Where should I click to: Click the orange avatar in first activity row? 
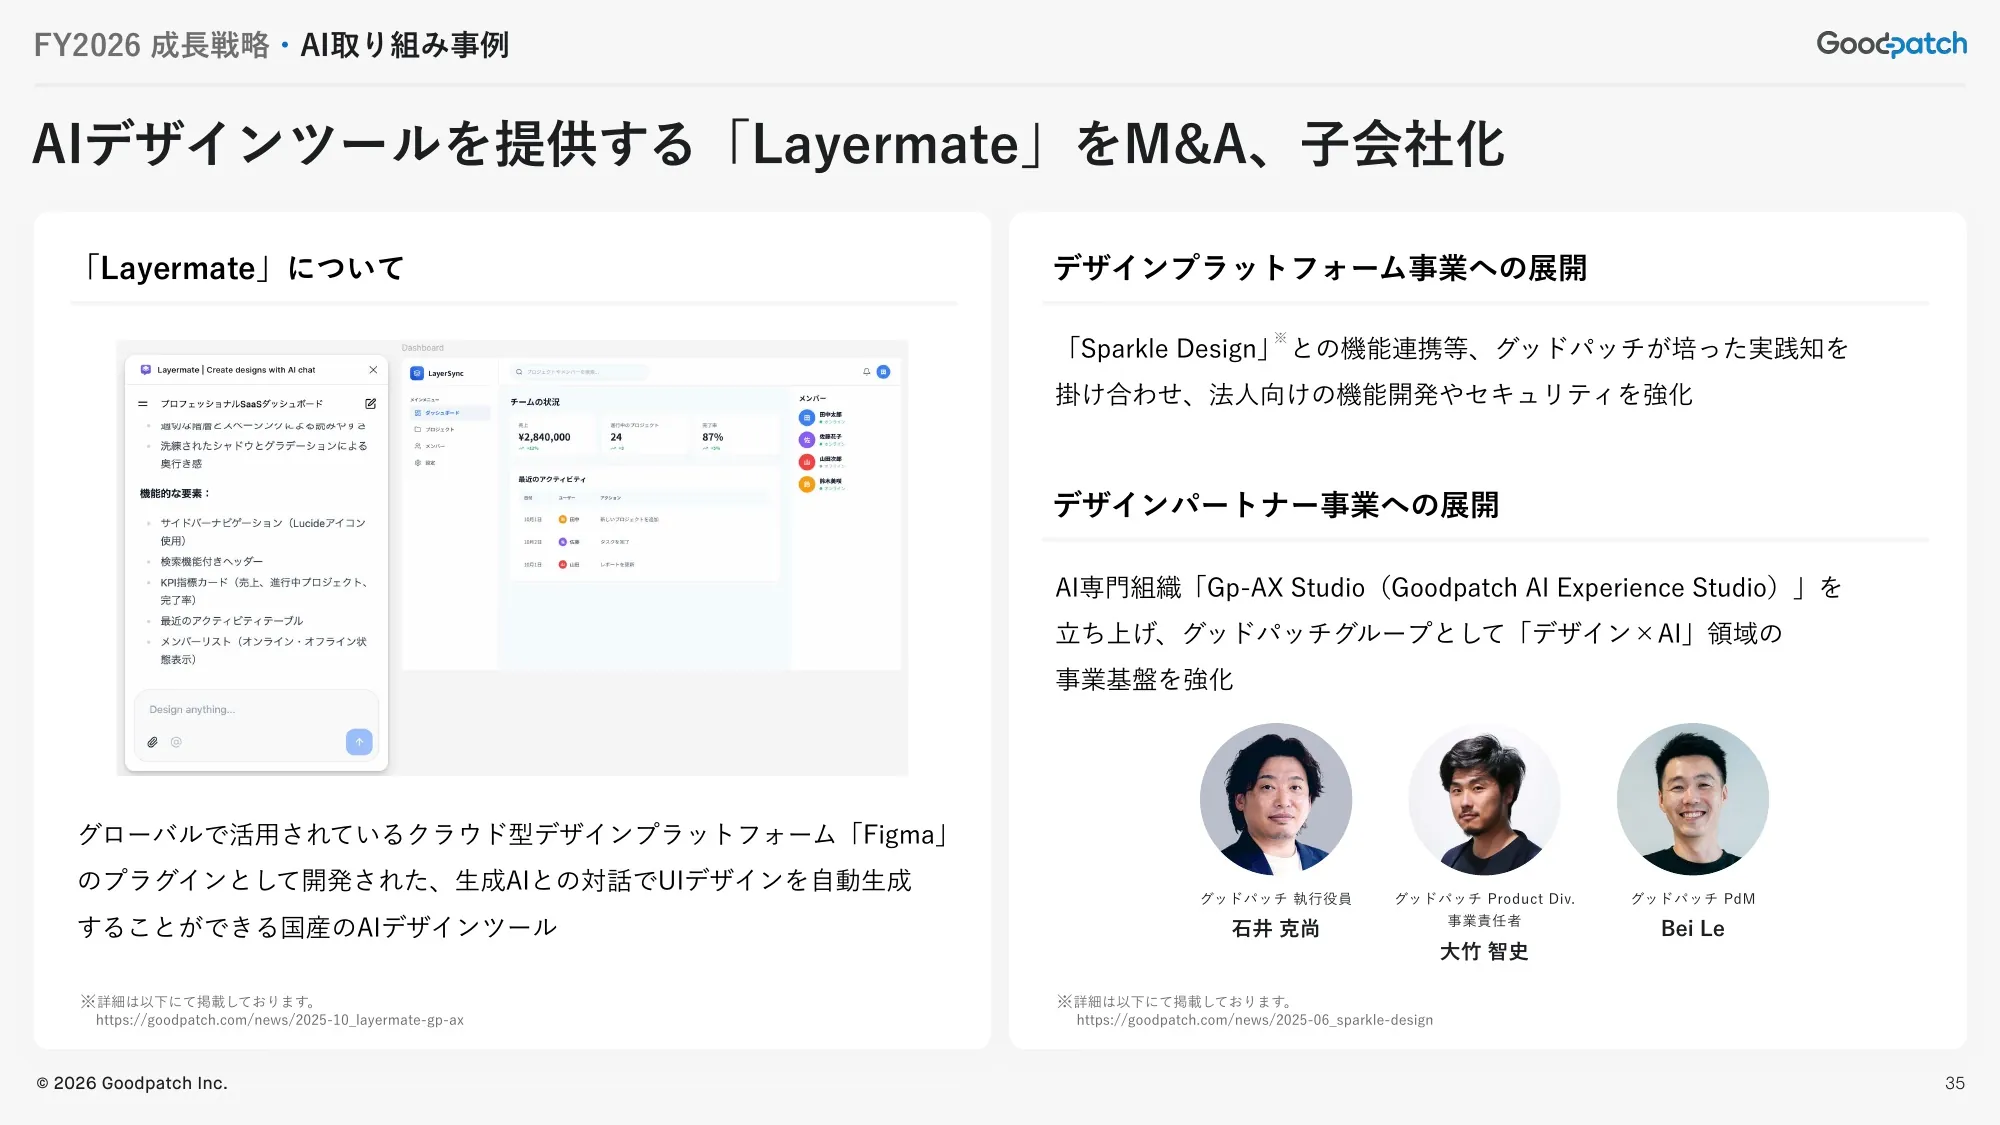(563, 520)
